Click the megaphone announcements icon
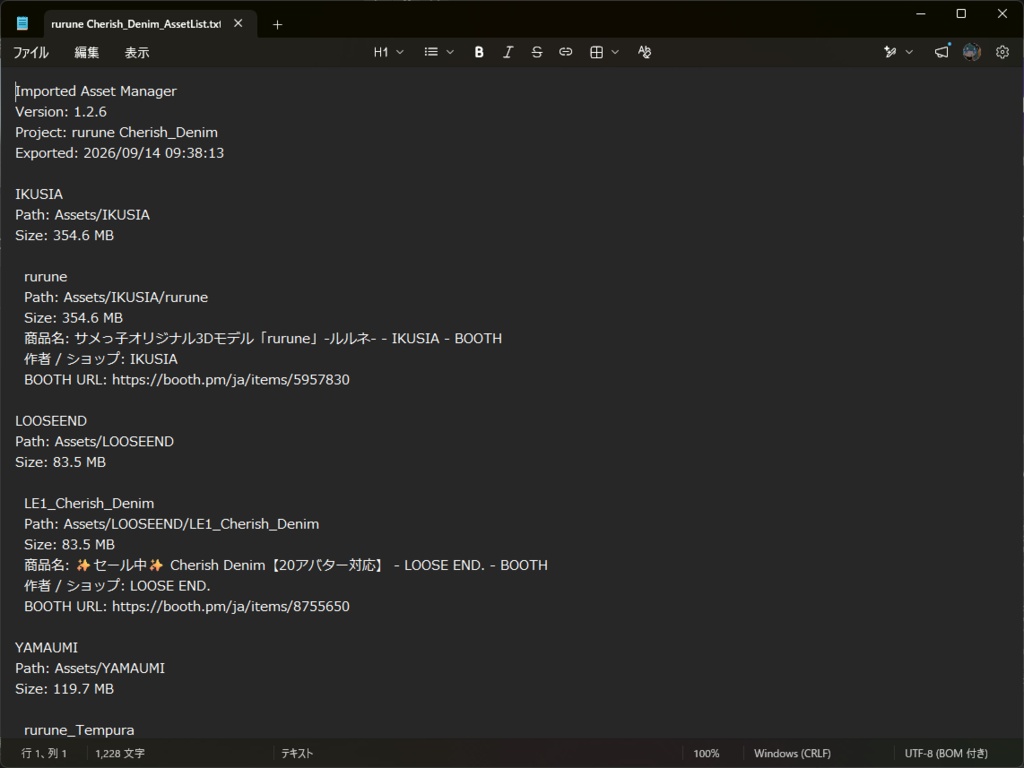 [x=942, y=52]
